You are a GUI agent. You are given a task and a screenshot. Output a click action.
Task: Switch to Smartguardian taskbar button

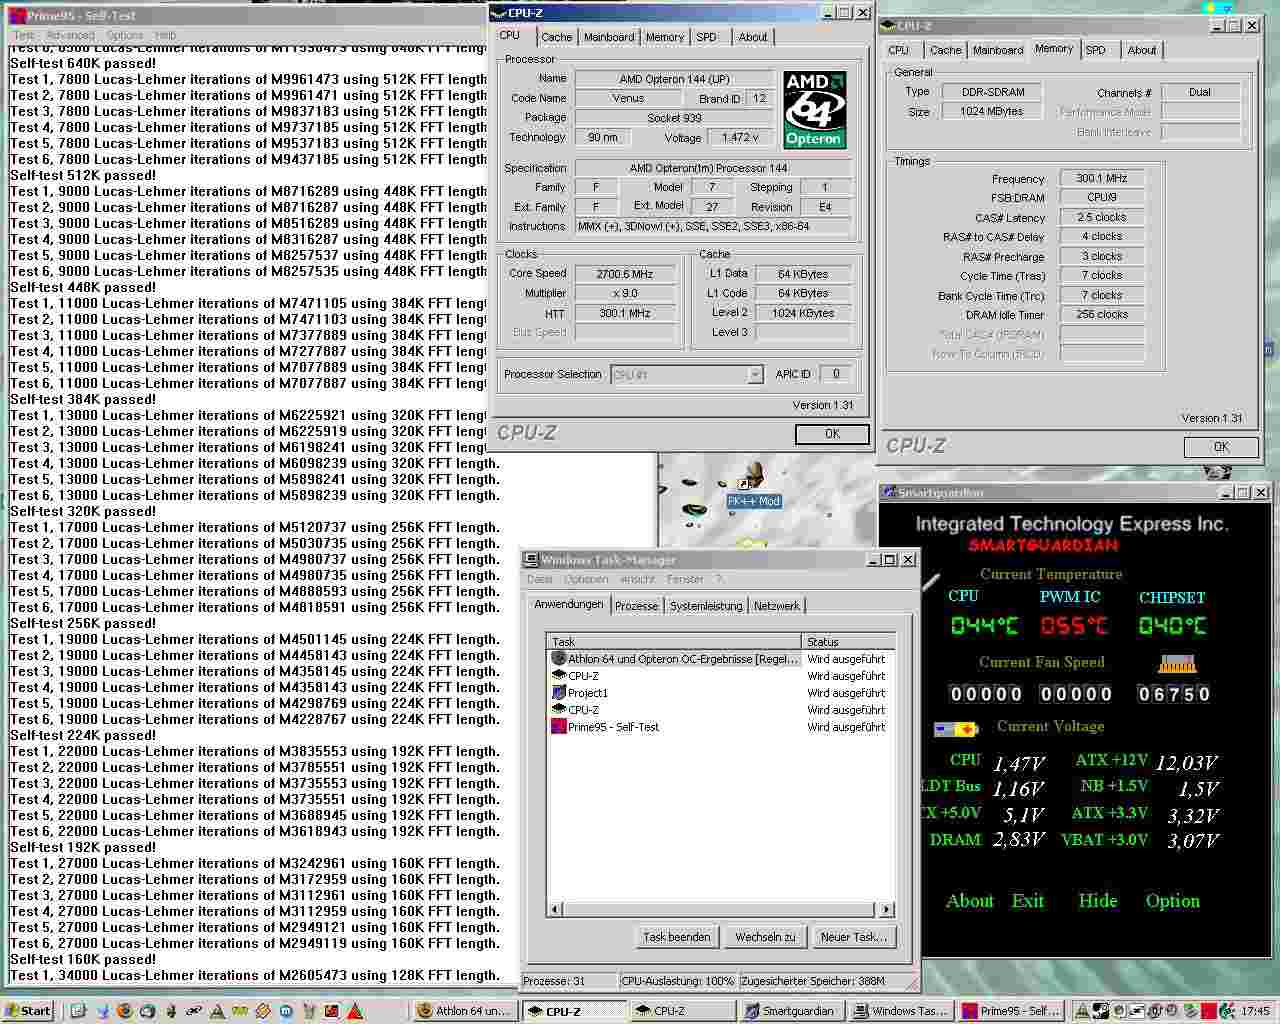pos(791,1011)
